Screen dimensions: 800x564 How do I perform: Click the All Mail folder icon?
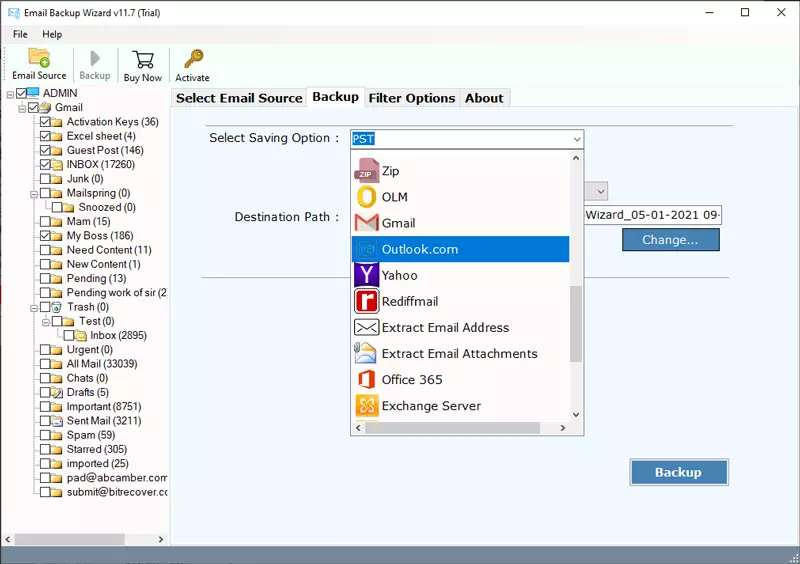point(57,364)
